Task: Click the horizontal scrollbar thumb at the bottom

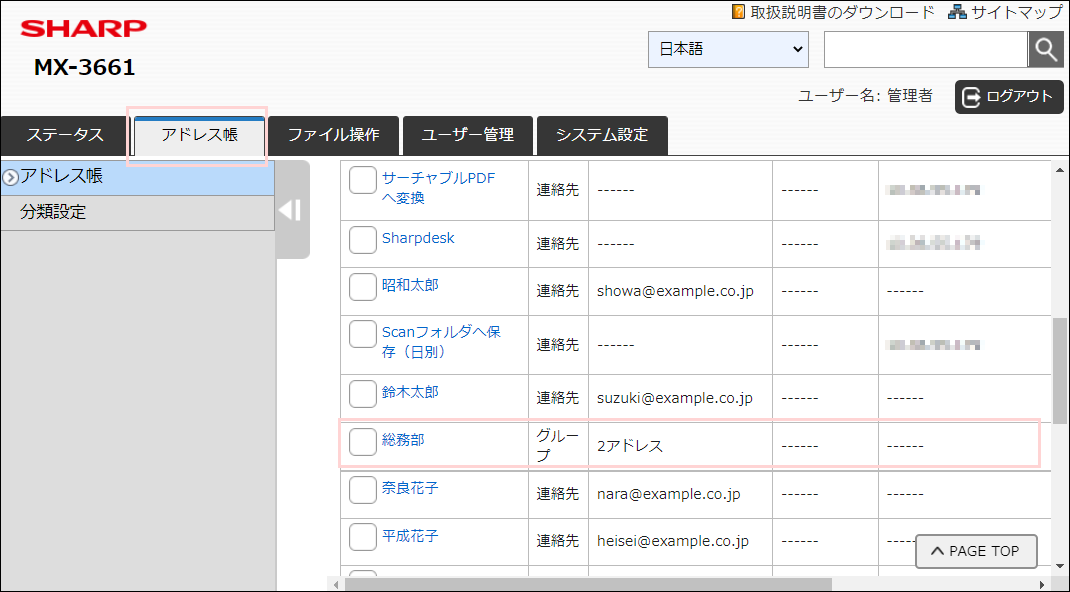Action: pos(588,584)
